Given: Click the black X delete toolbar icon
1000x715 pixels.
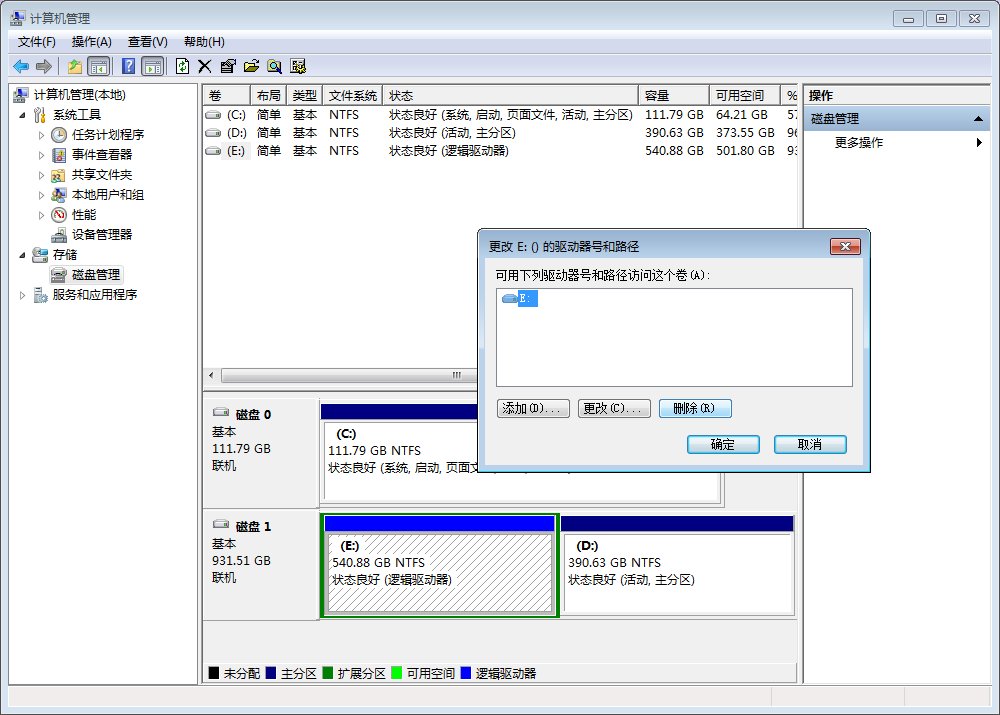Looking at the screenshot, I should [205, 66].
